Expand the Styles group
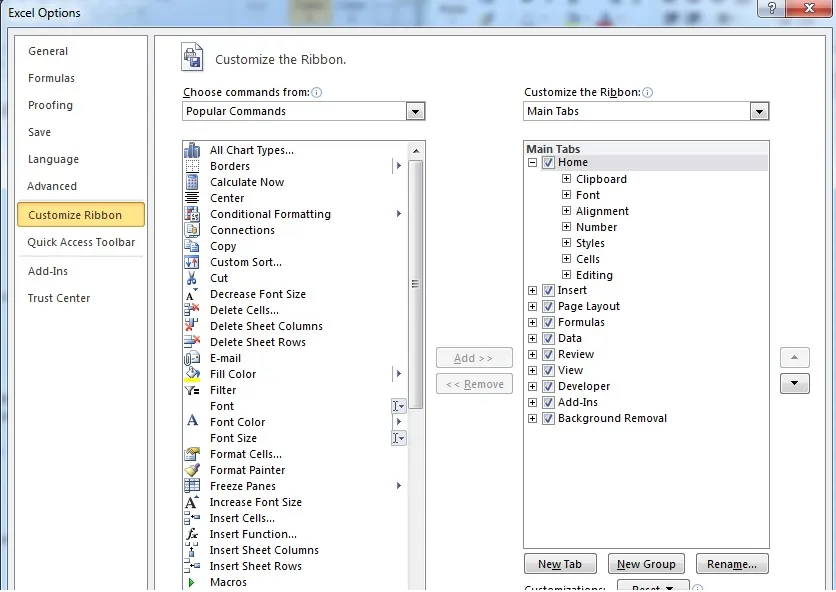Image resolution: width=836 pixels, height=592 pixels. [566, 243]
